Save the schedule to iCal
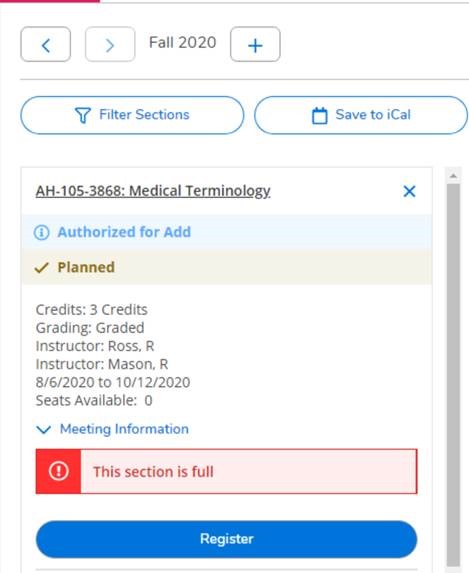The image size is (469, 573). (x=361, y=115)
